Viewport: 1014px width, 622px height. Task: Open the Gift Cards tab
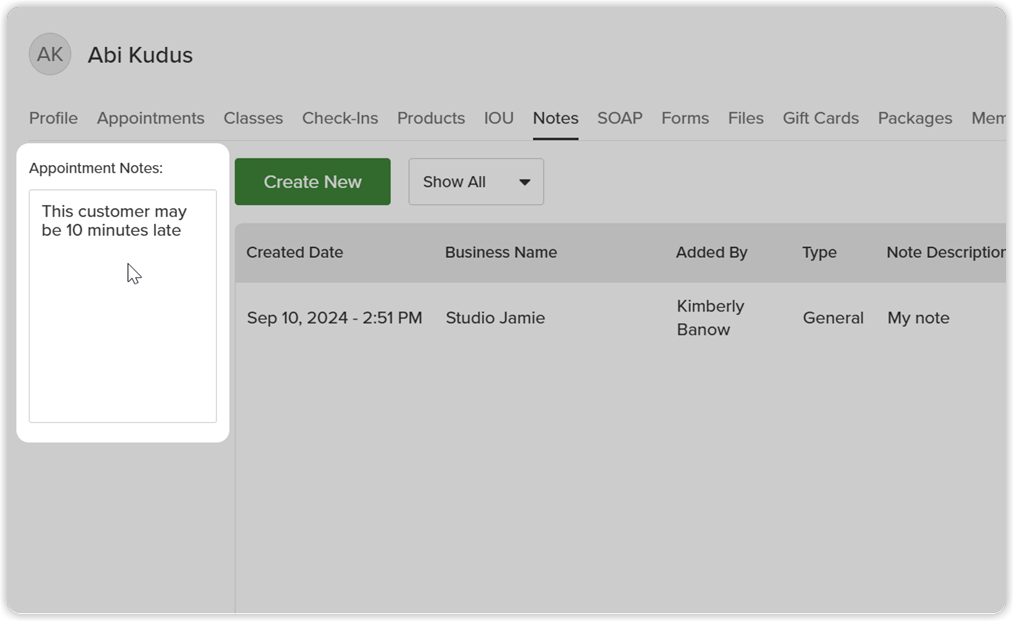821,118
